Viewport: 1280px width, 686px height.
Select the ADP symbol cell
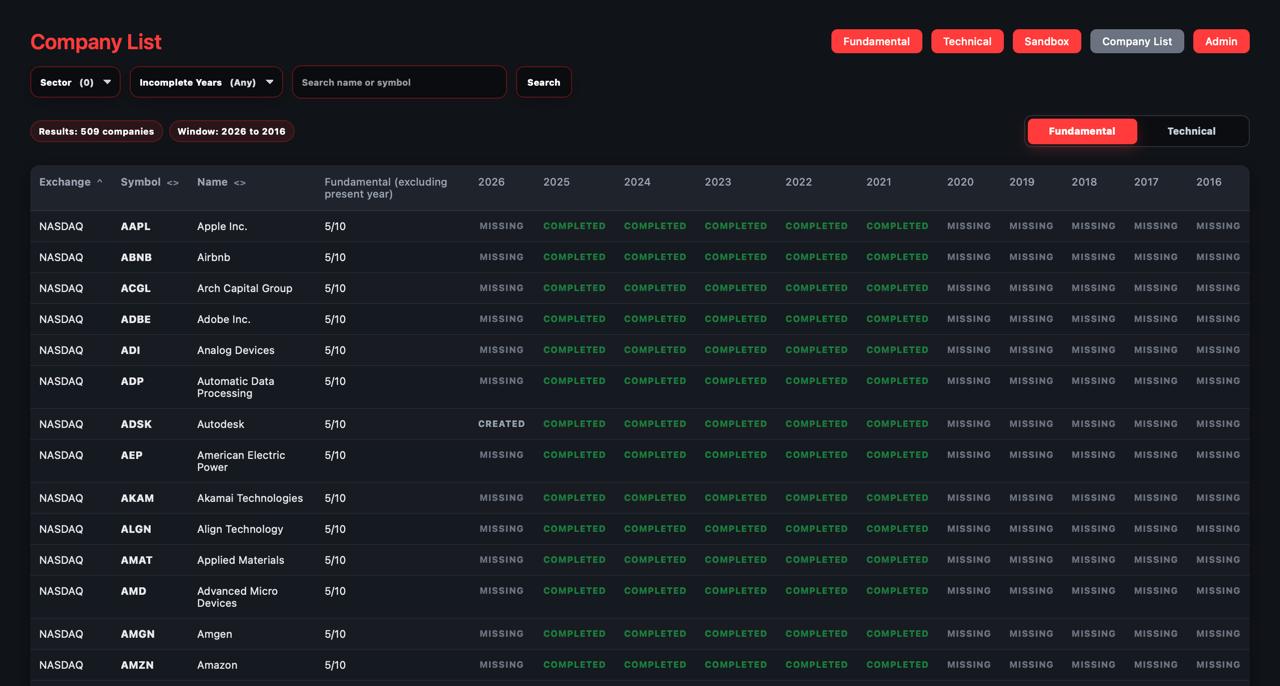[133, 381]
